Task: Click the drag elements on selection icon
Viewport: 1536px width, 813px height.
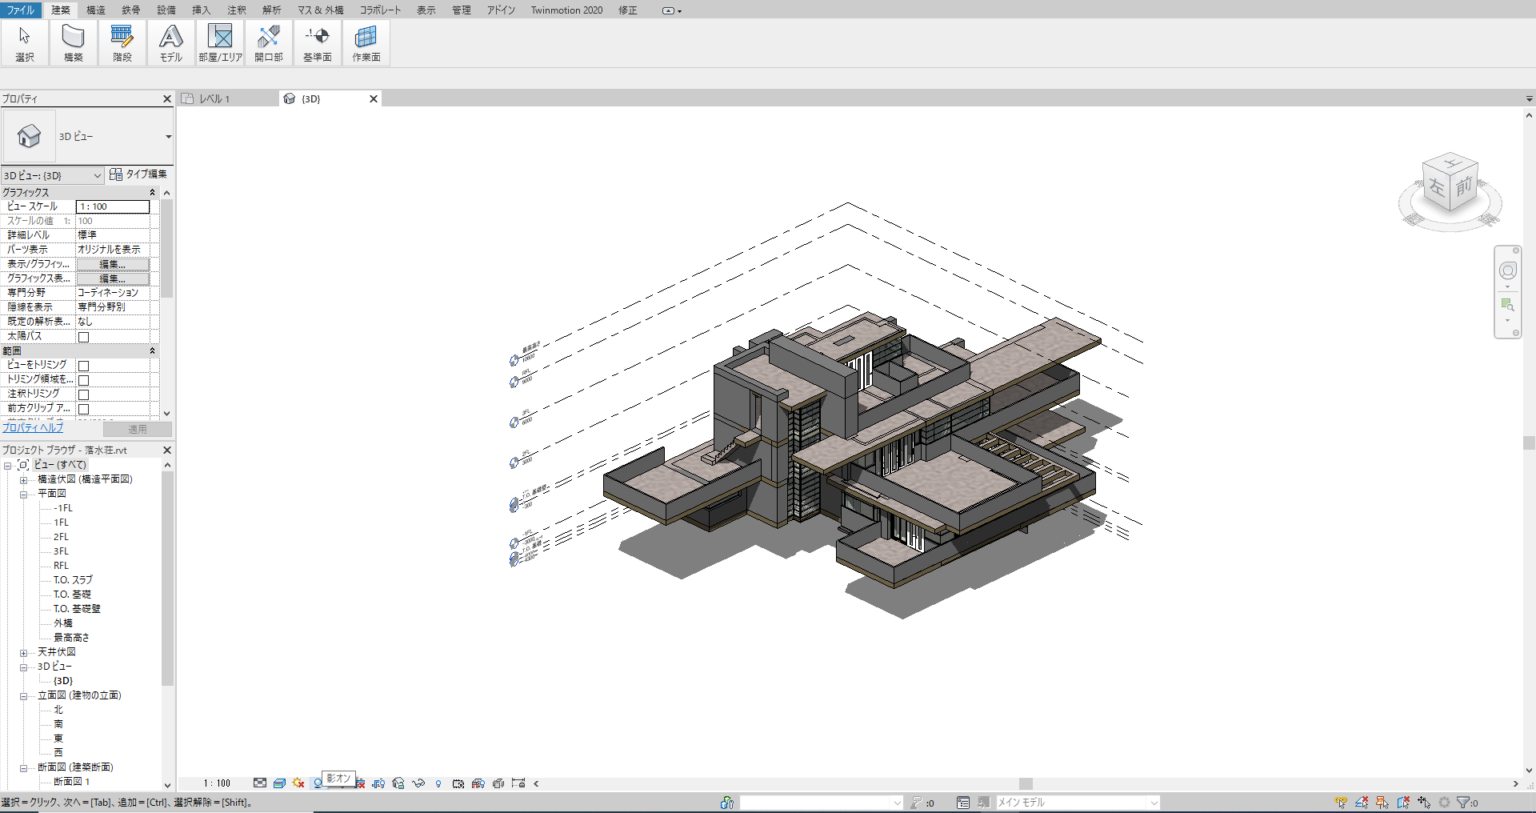Action: coord(1424,802)
